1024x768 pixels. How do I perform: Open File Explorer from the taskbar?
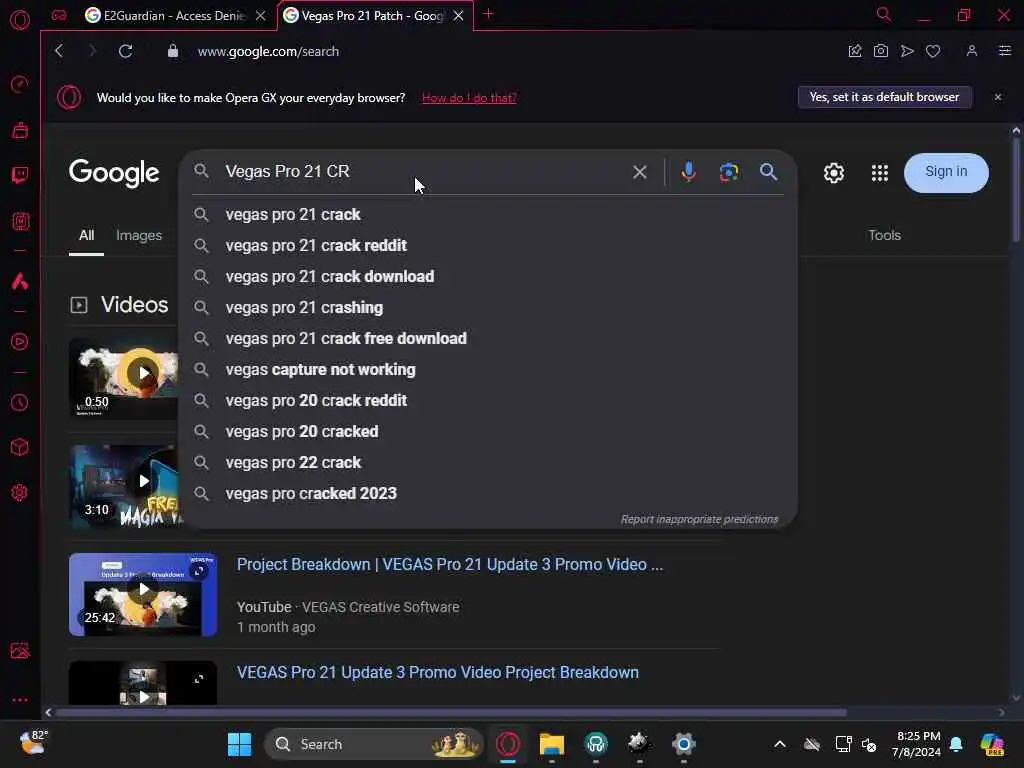pyautogui.click(x=552, y=744)
